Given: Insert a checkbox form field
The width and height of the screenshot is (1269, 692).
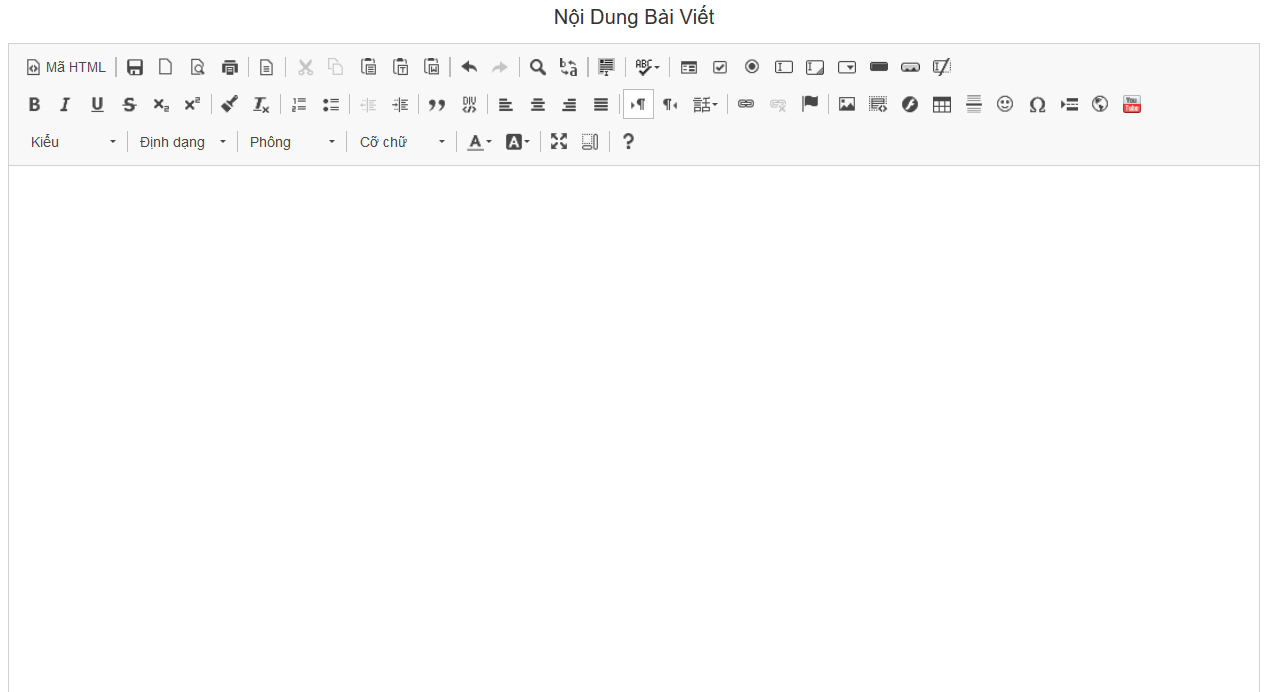Looking at the screenshot, I should pyautogui.click(x=720, y=67).
